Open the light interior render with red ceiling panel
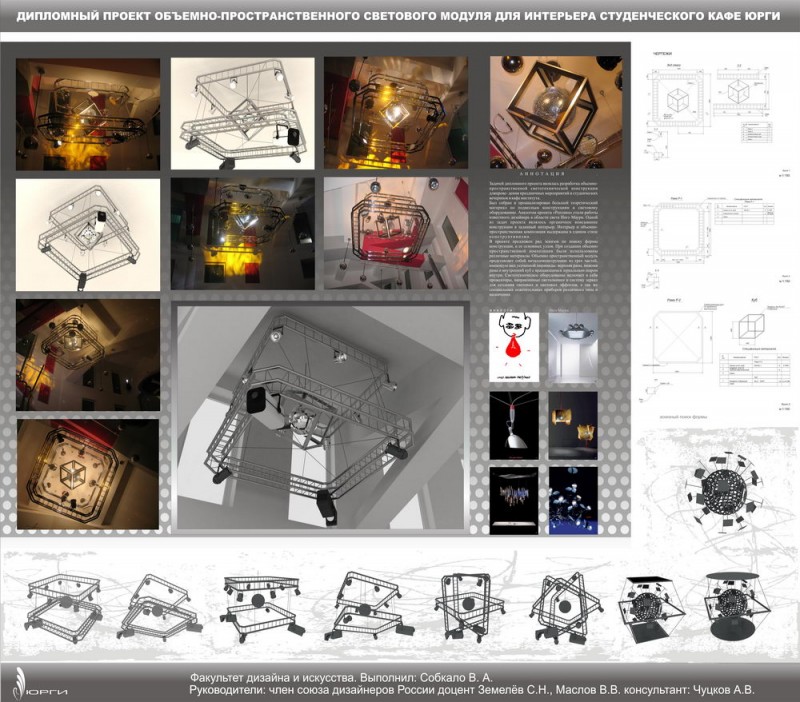Screen dimensions: 800x702 pos(396,233)
